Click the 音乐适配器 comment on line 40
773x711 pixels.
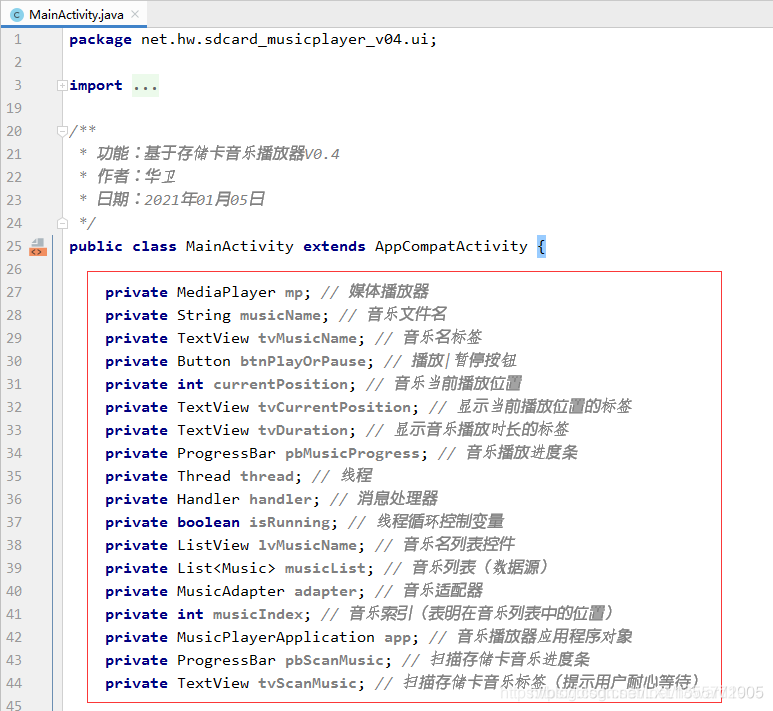coord(443,591)
